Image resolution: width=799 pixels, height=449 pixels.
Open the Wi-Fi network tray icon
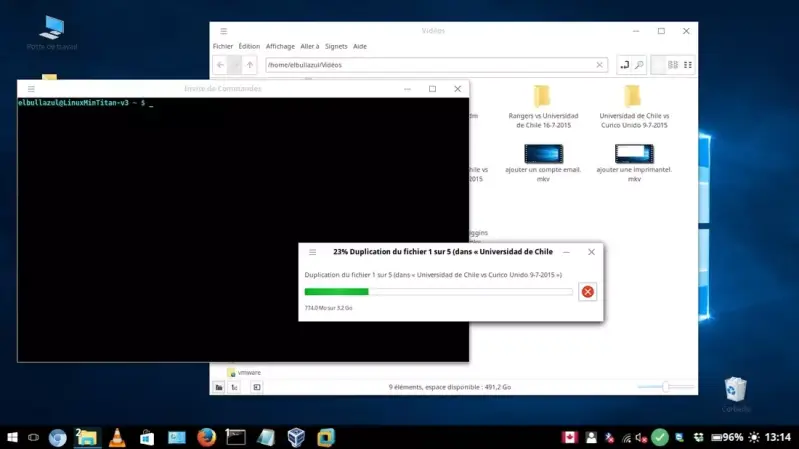point(626,437)
